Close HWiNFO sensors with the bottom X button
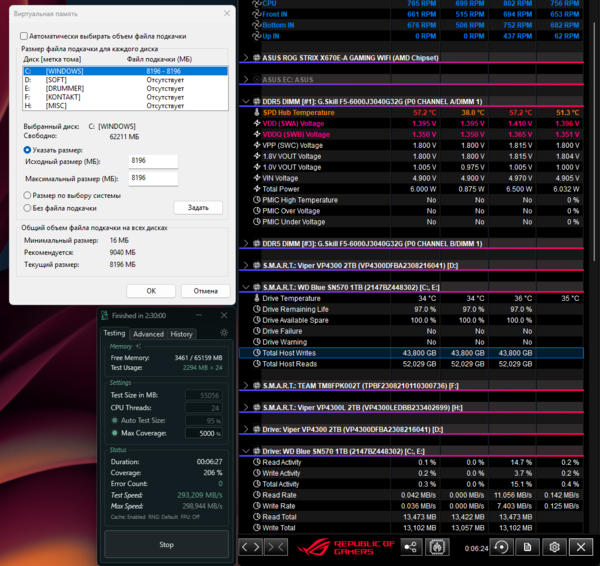 click(x=580, y=547)
